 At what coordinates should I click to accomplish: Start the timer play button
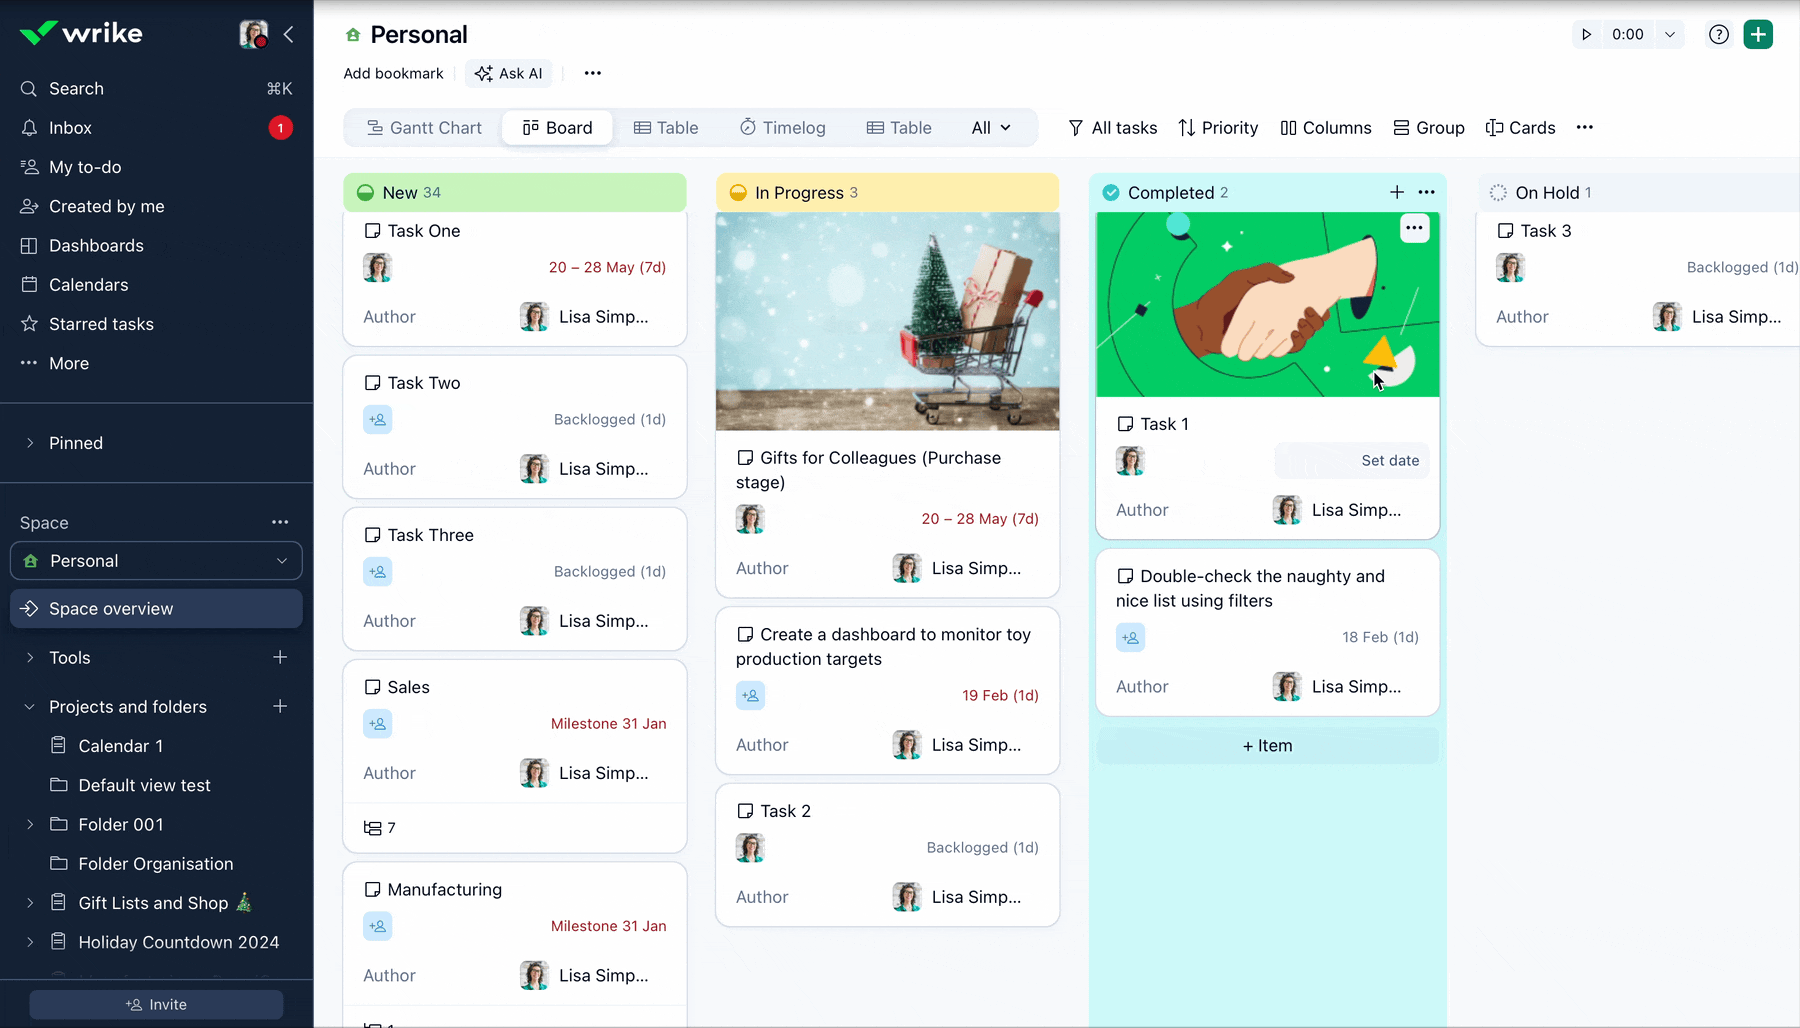tap(1586, 34)
